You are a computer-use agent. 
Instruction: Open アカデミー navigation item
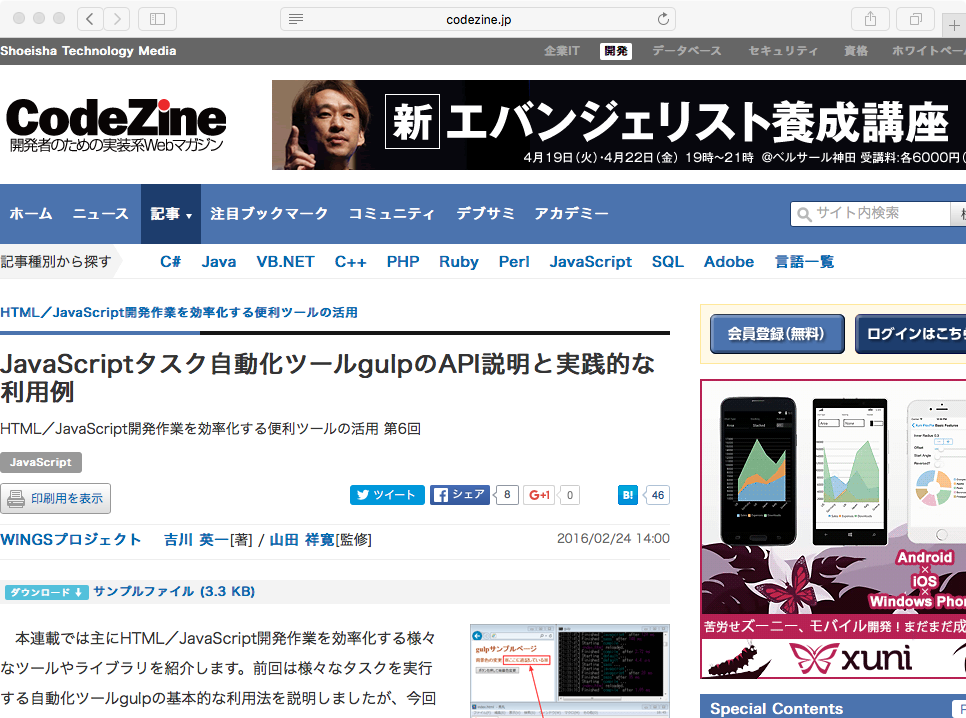tap(571, 214)
